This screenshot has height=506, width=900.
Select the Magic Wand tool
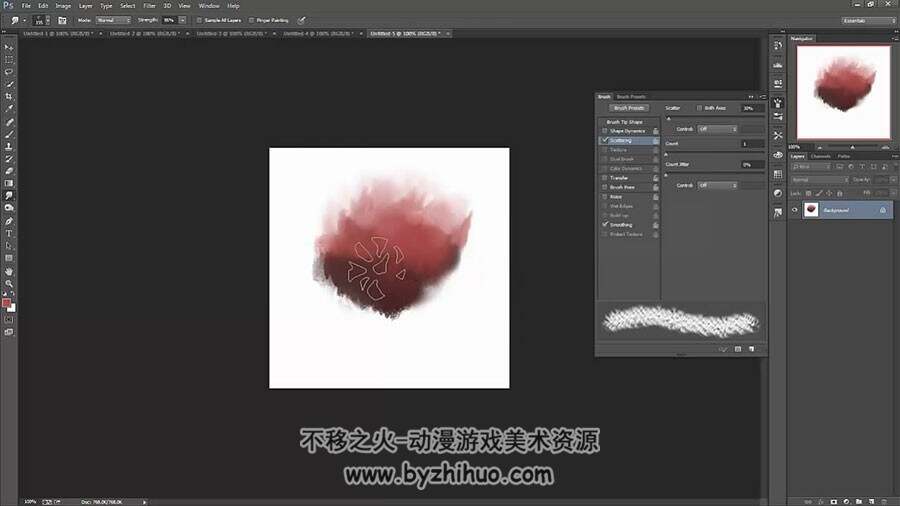(x=9, y=84)
